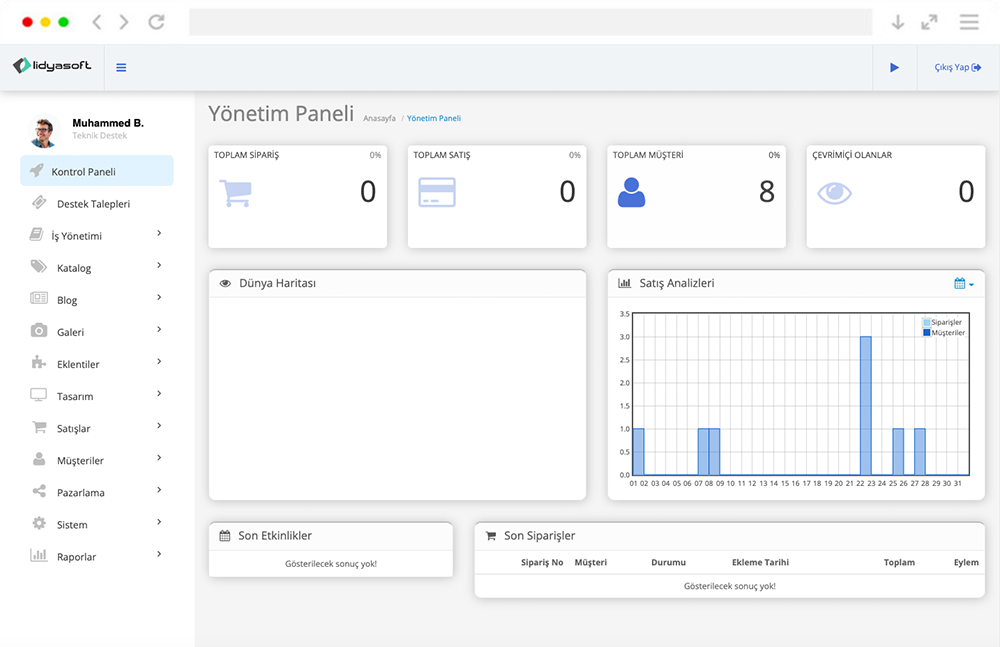The height and width of the screenshot is (647, 1000).
Task: Open Destek Talepleri menu item
Action: (93, 204)
